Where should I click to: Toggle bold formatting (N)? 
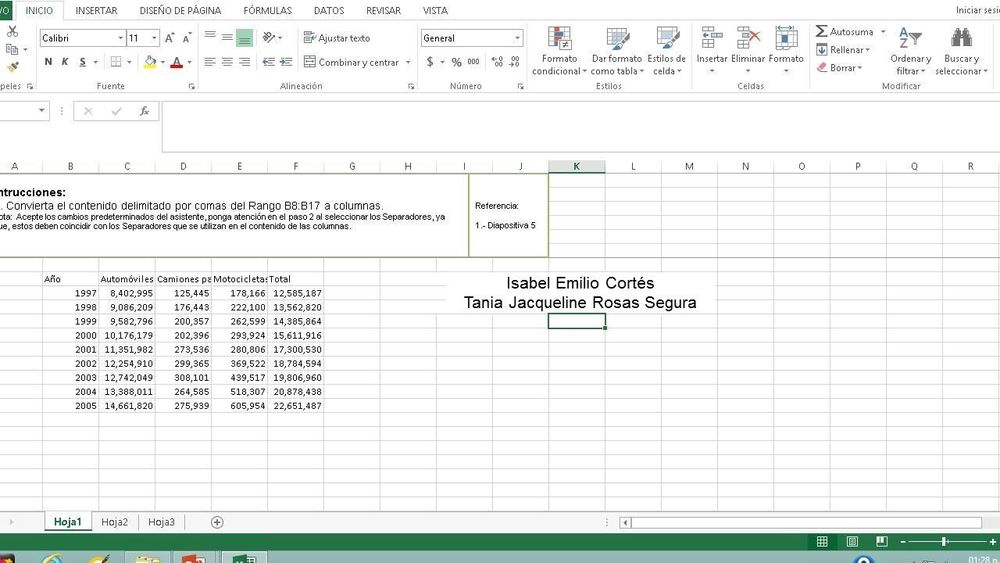click(x=48, y=62)
